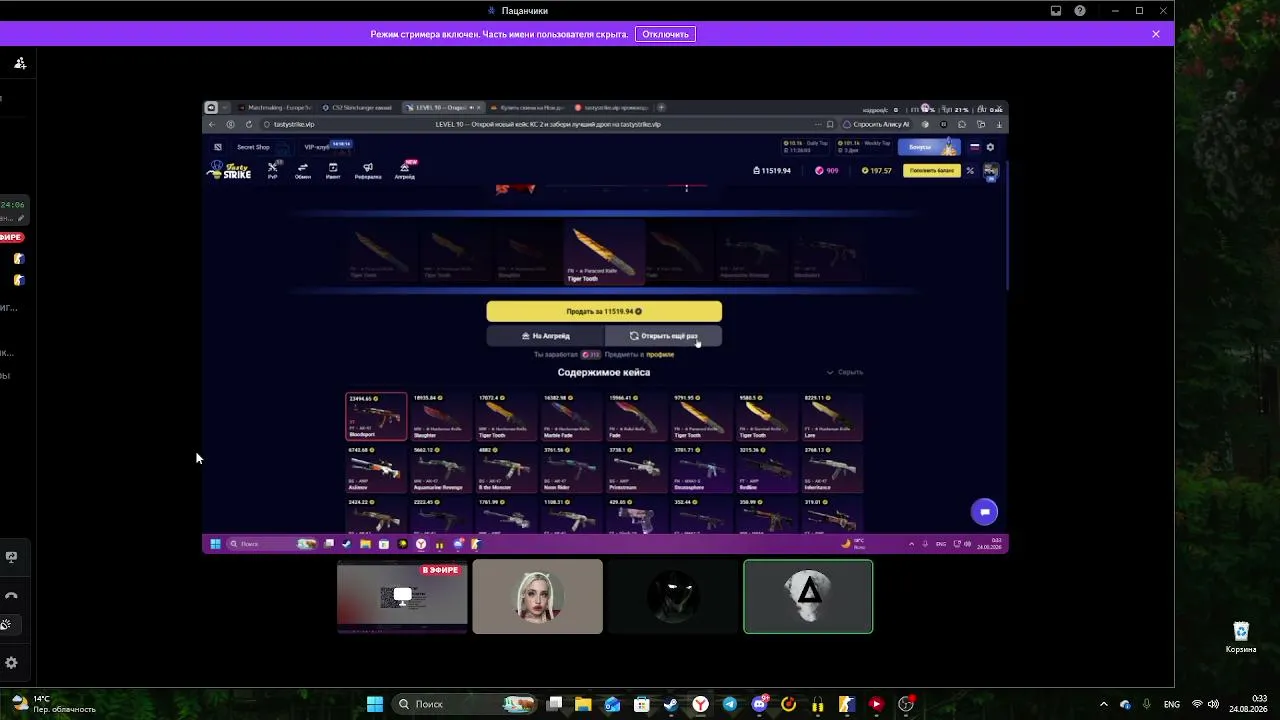Select the Lore knife item card
Viewport: 1280px width, 720px height.
tap(832, 416)
